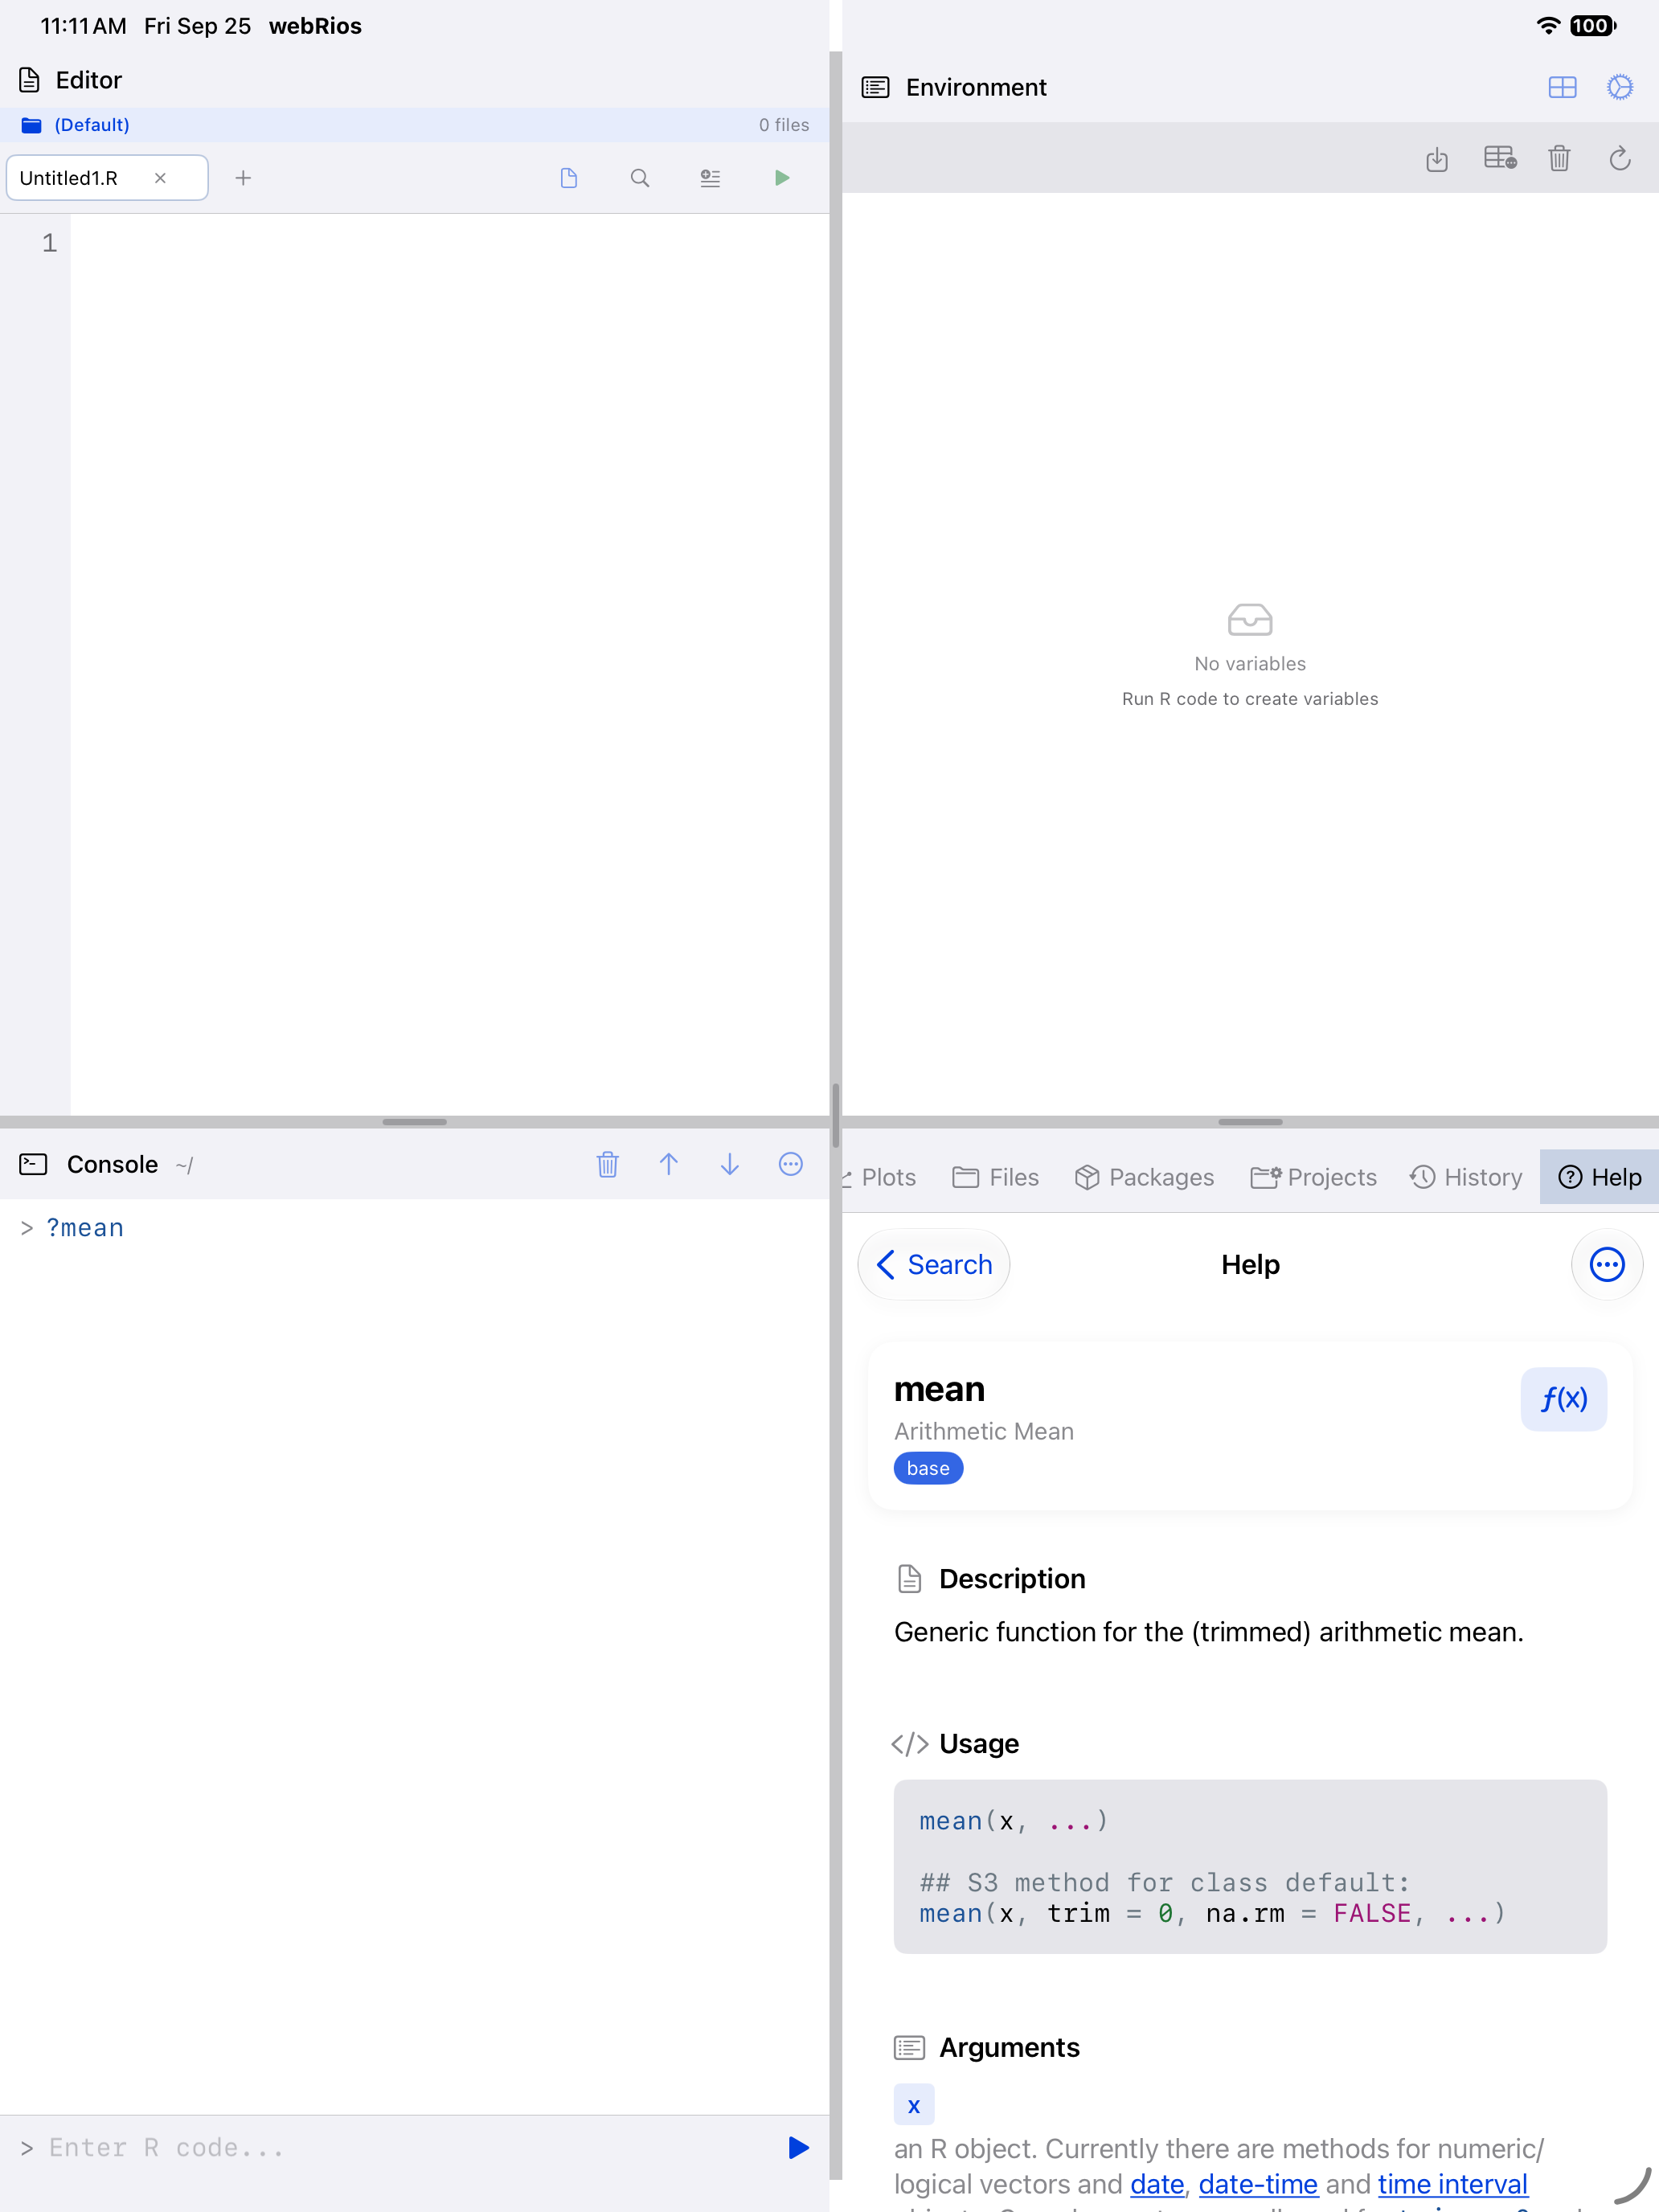The image size is (1659, 2212).
Task: Click the Wi-Fi status icon
Action: point(1548,26)
